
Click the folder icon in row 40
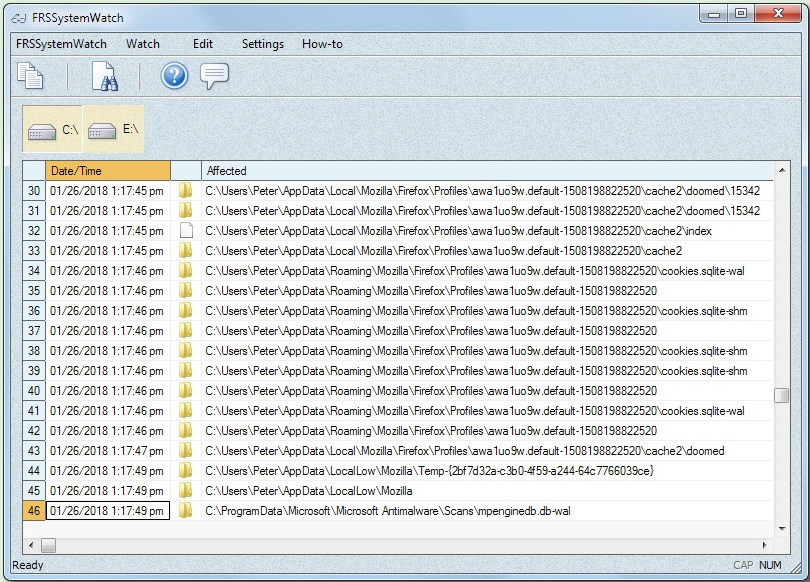click(186, 390)
